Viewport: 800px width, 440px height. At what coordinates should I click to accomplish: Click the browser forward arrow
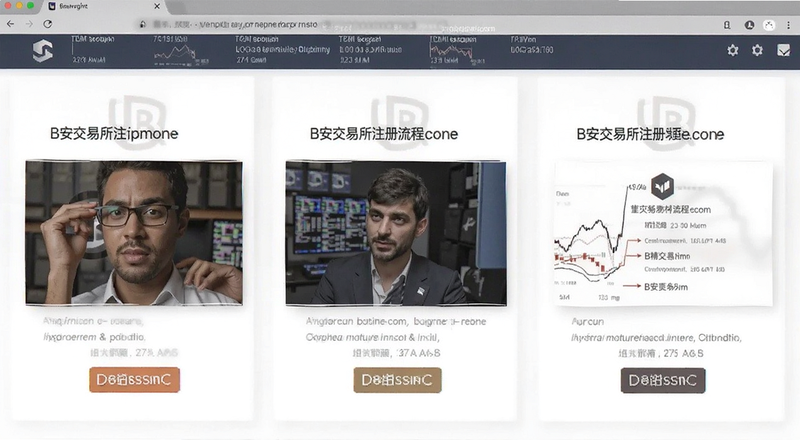pos(29,24)
